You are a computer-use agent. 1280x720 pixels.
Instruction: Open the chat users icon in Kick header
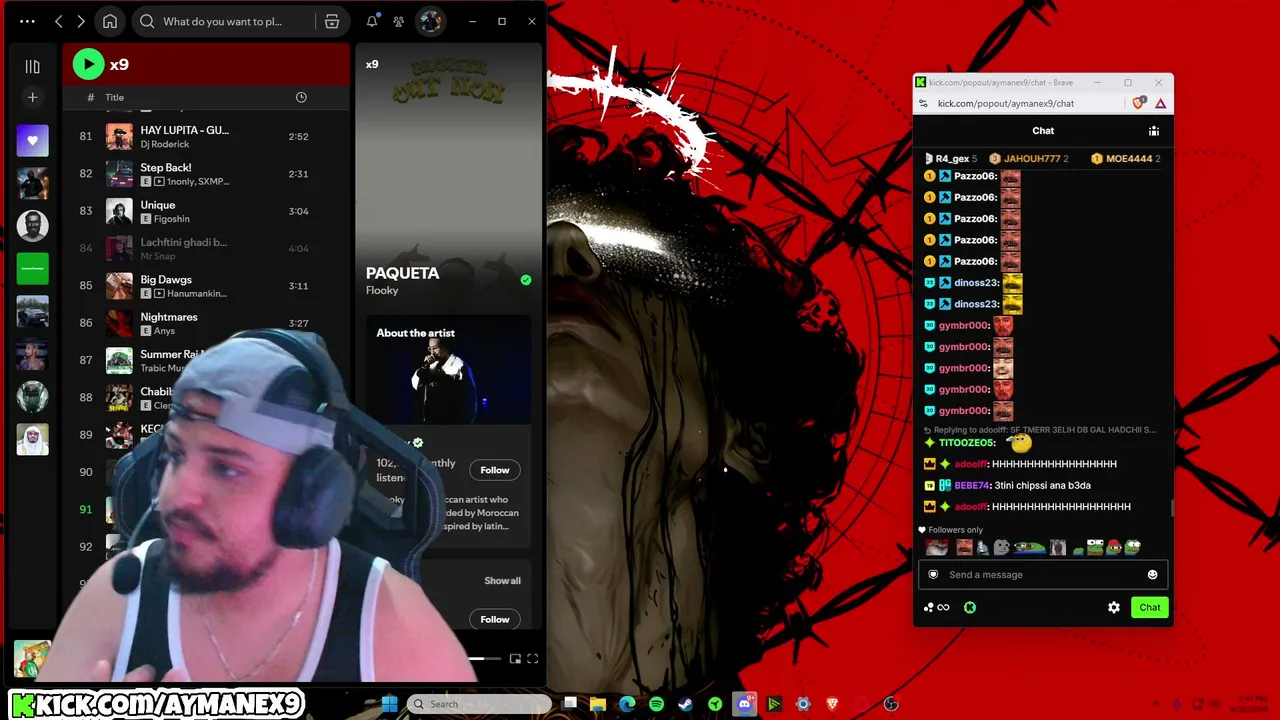(x=1154, y=131)
